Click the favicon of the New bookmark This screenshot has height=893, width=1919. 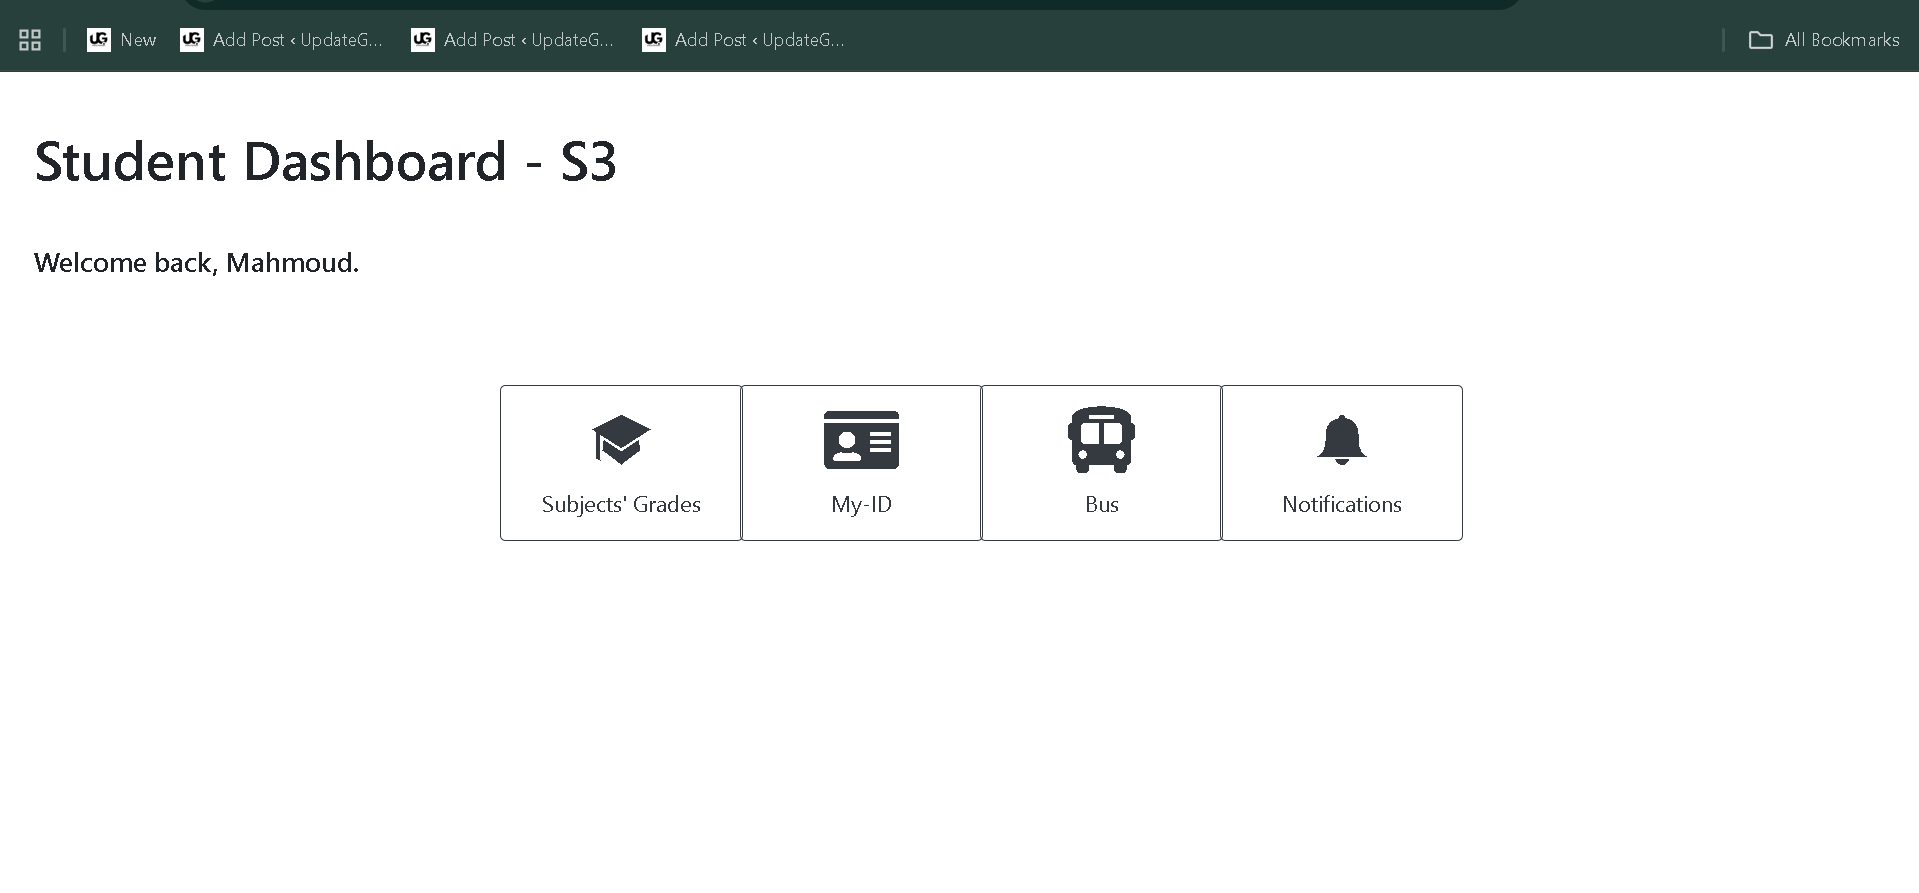coord(99,40)
